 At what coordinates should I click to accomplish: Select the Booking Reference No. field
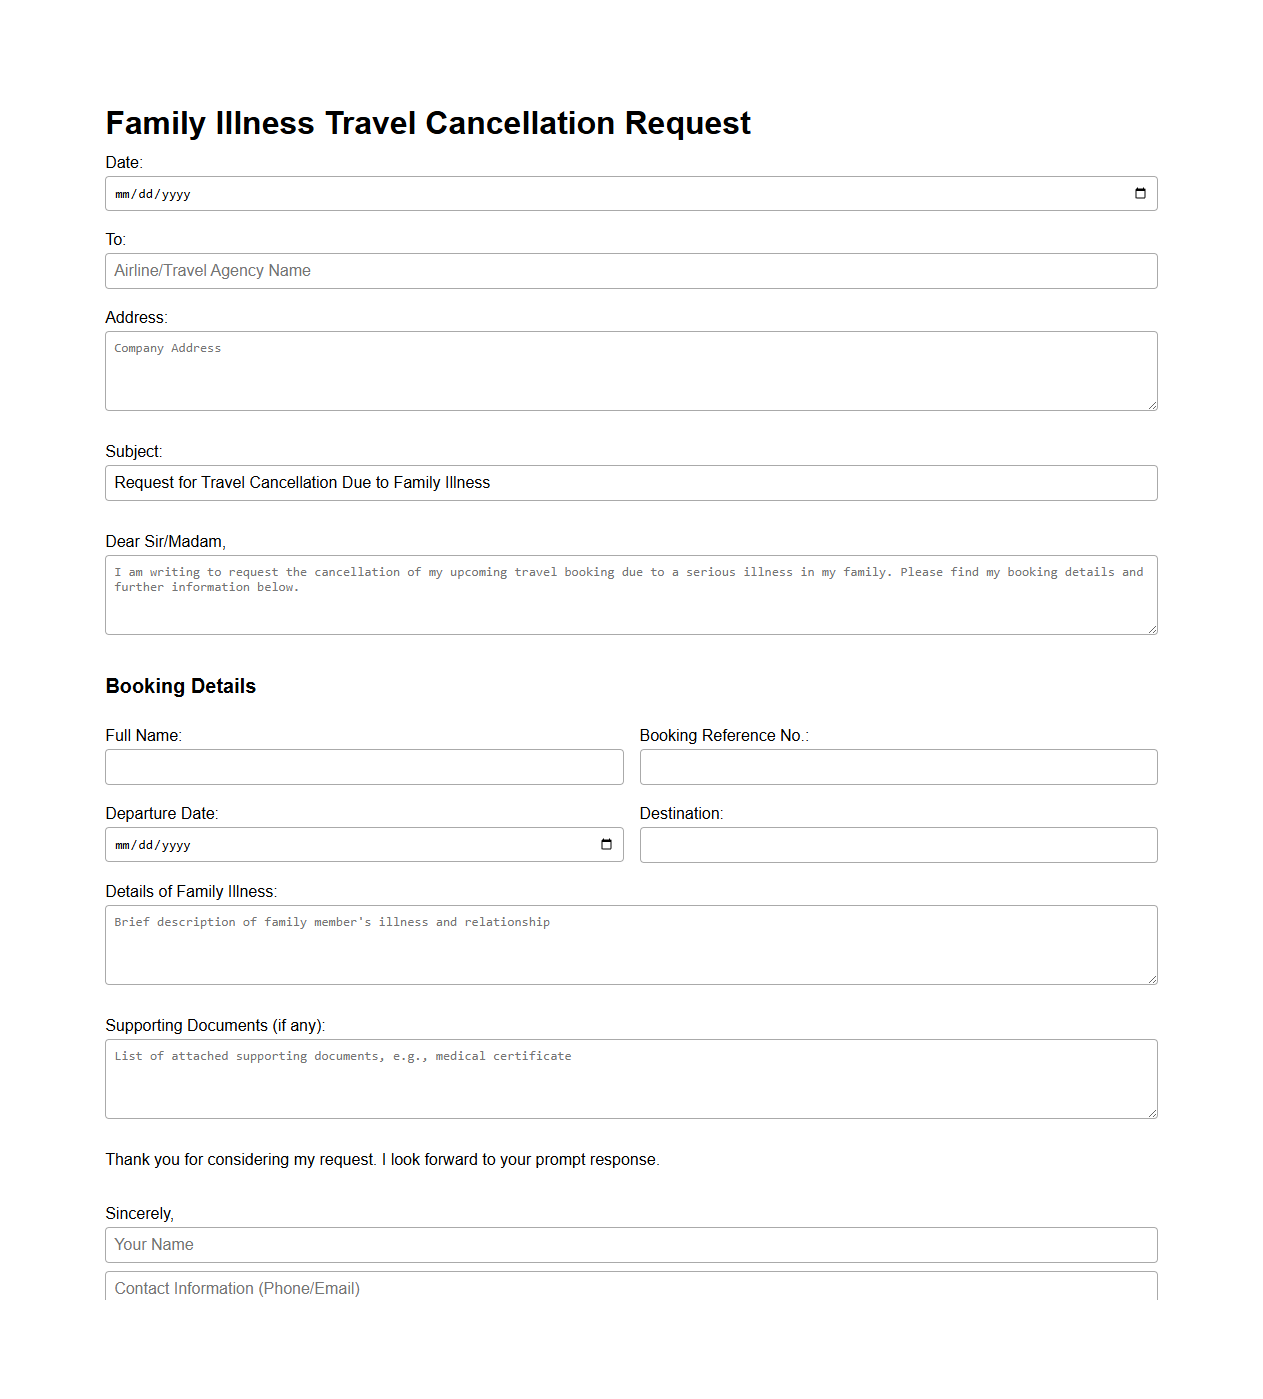pyautogui.click(x=898, y=766)
